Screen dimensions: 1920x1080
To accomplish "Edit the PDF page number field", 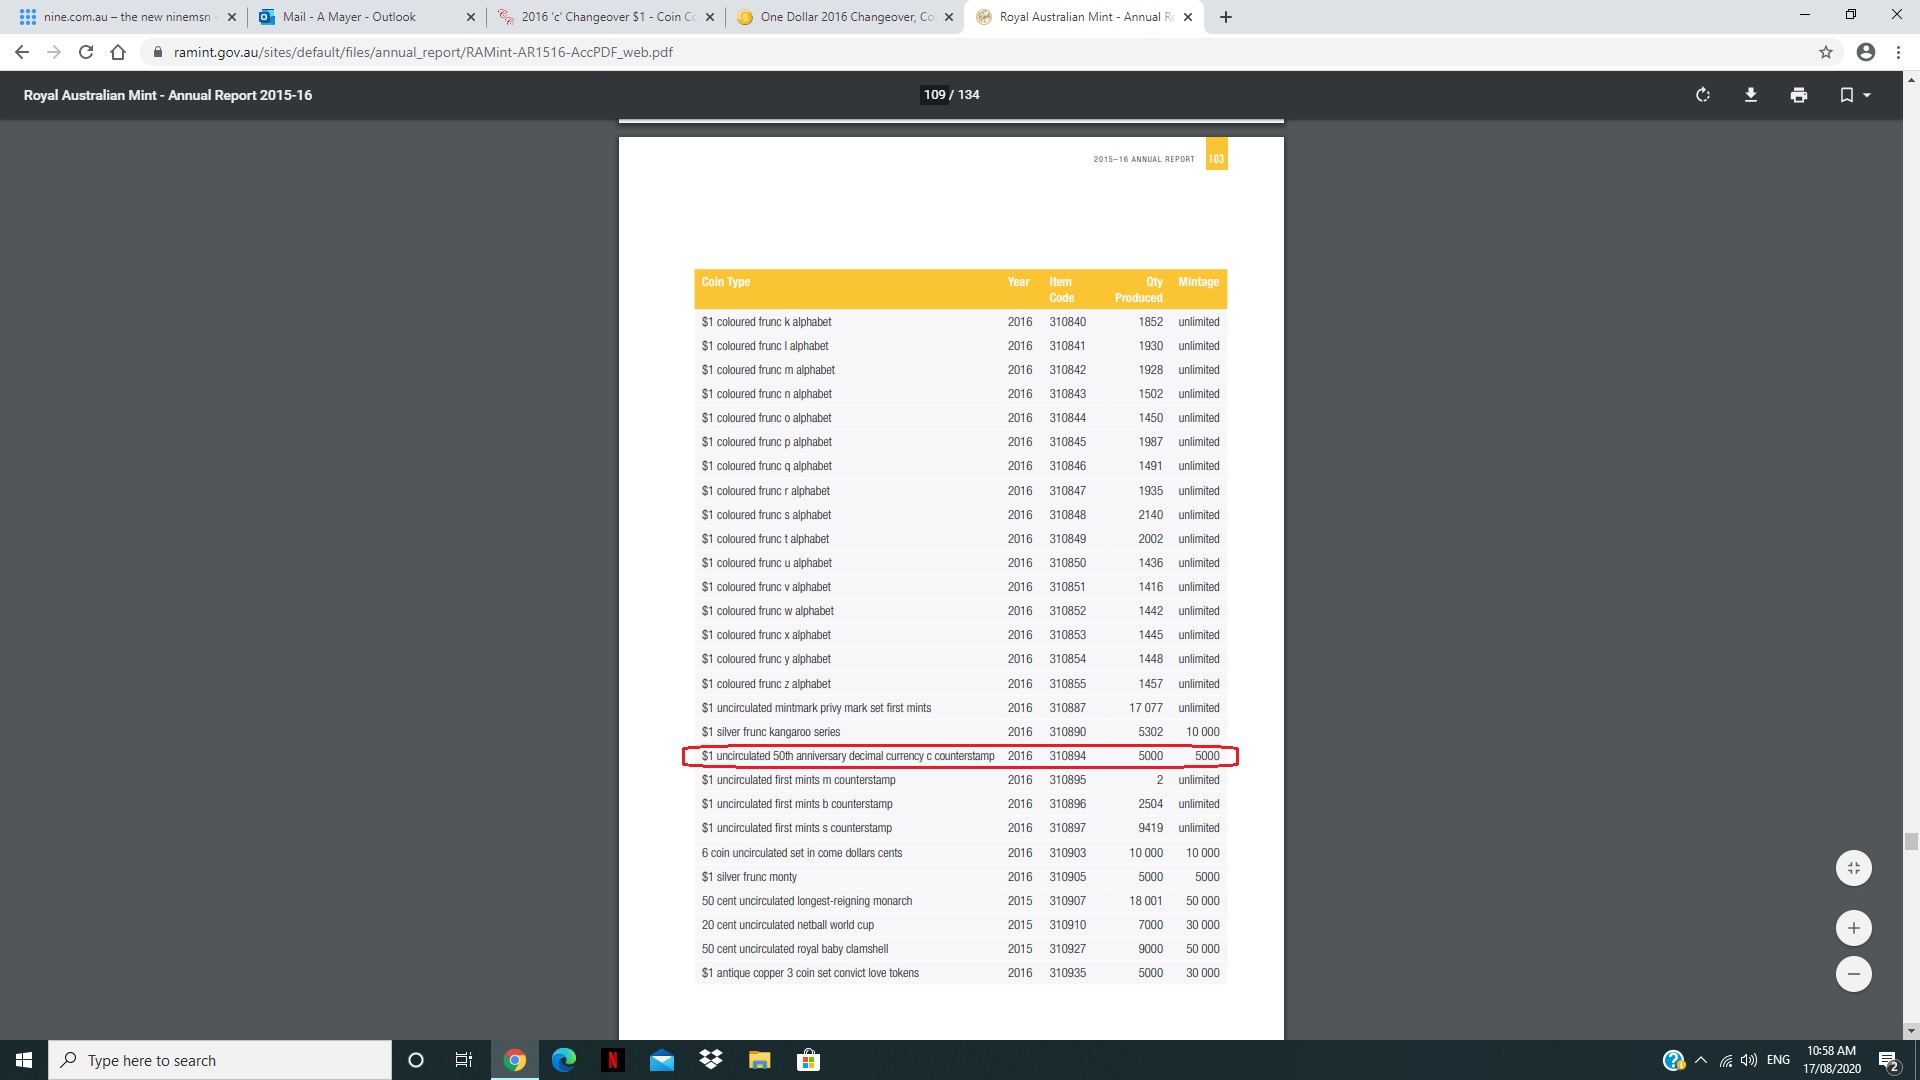I will pos(934,95).
